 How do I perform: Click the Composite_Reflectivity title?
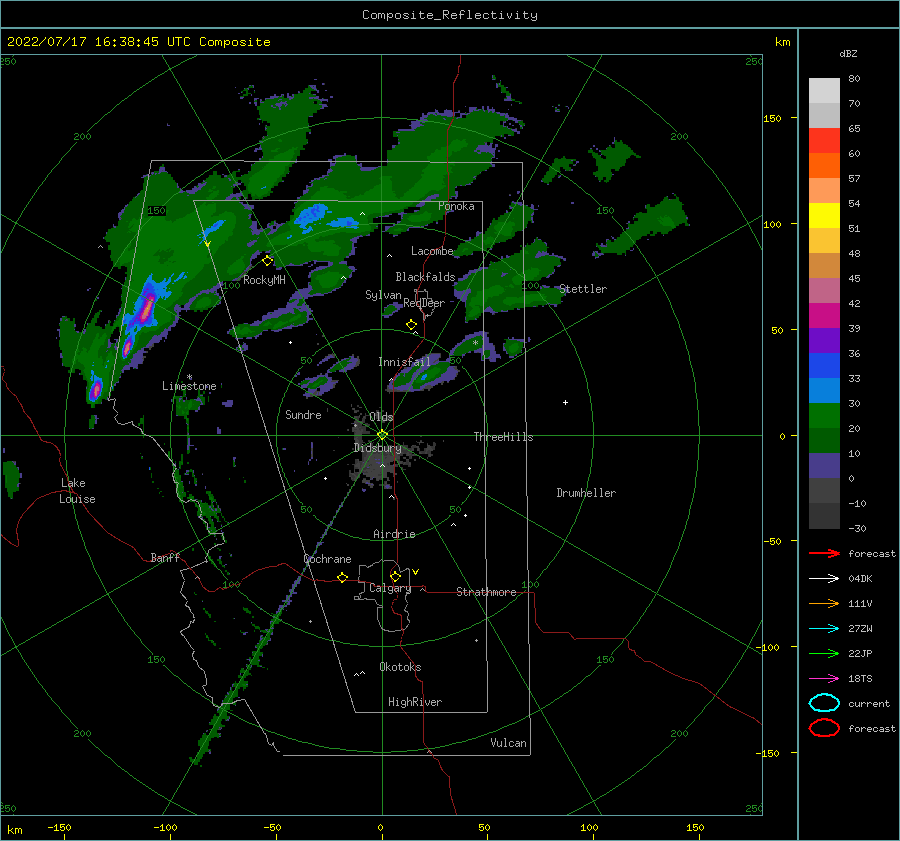450,15
